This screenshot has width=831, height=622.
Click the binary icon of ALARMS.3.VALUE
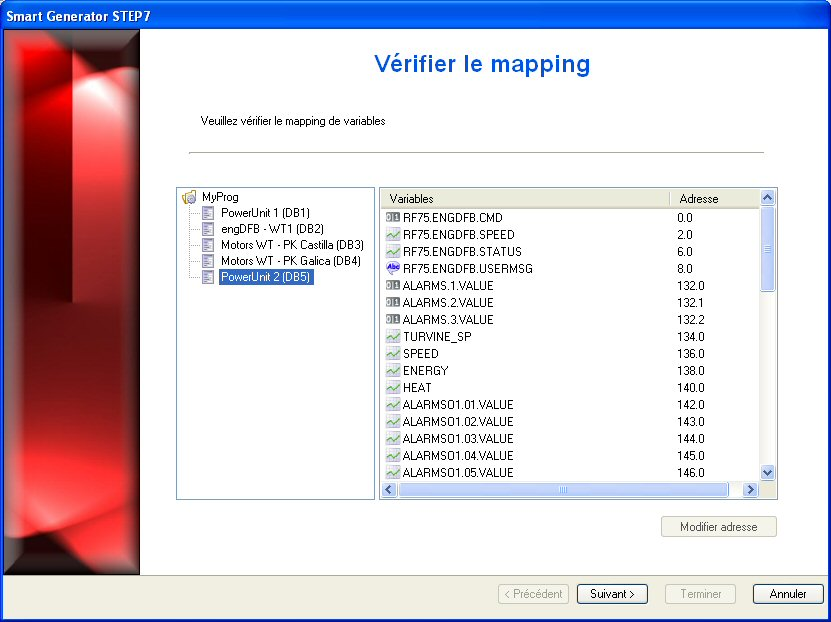pos(393,319)
